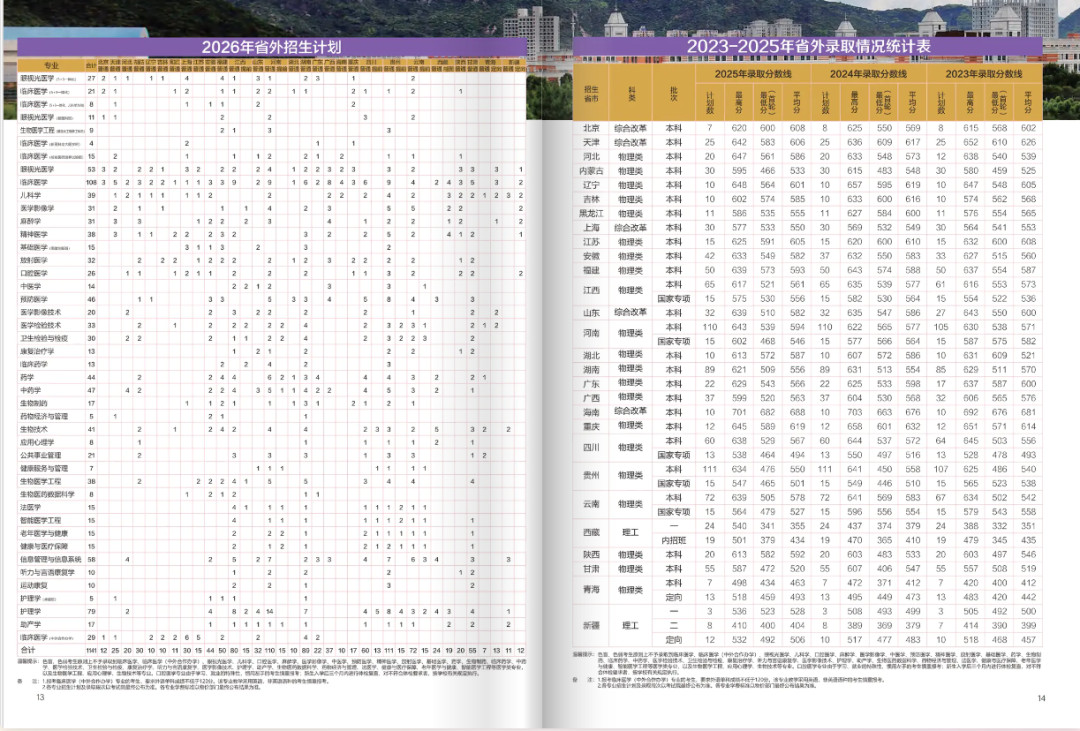
Task: Click the '2025年录取分数线' header
Action: coord(753,74)
